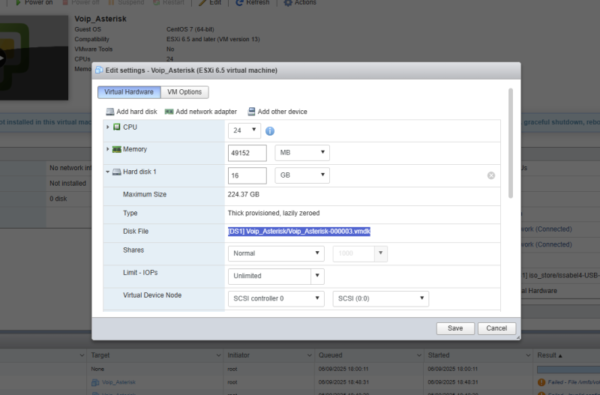Click the Voip_Asterisk VM icon in tasks
The height and width of the screenshot is (395, 600).
tap(95, 382)
